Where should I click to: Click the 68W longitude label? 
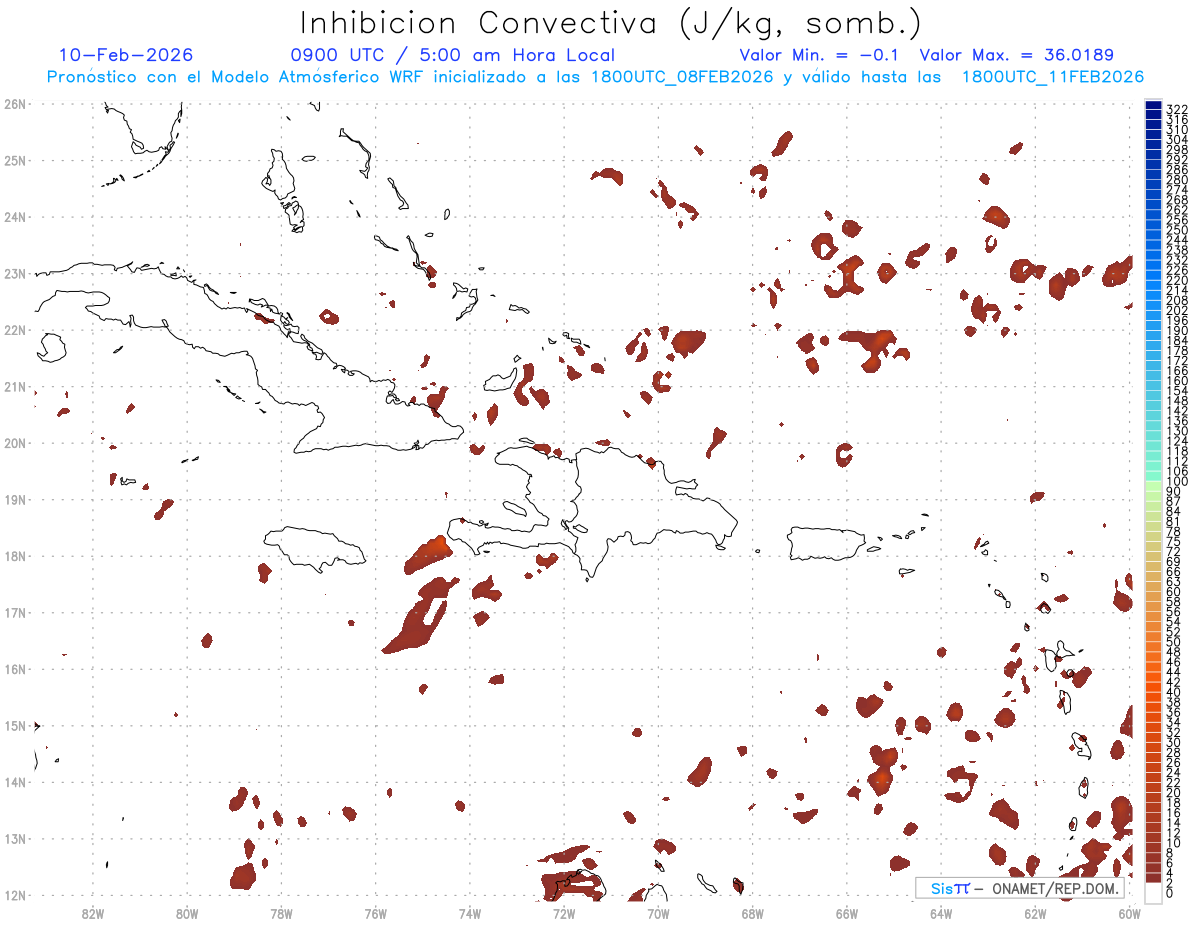tap(753, 913)
